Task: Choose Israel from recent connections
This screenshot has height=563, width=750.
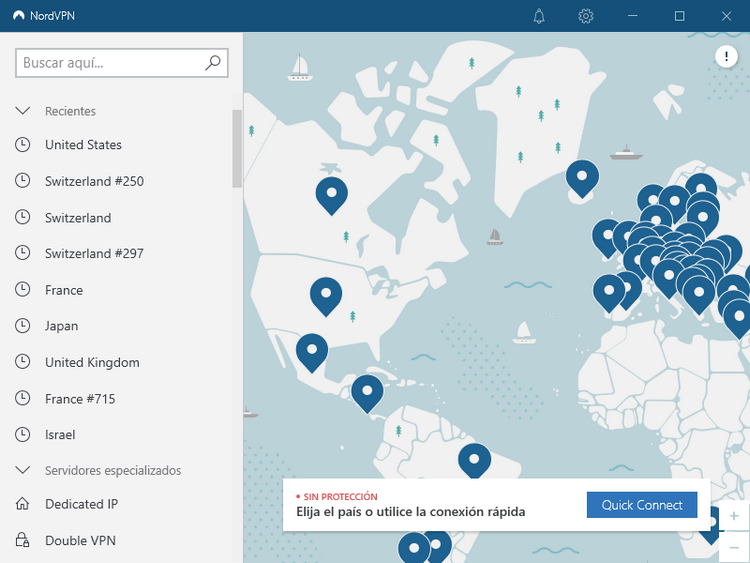Action: click(x=60, y=434)
